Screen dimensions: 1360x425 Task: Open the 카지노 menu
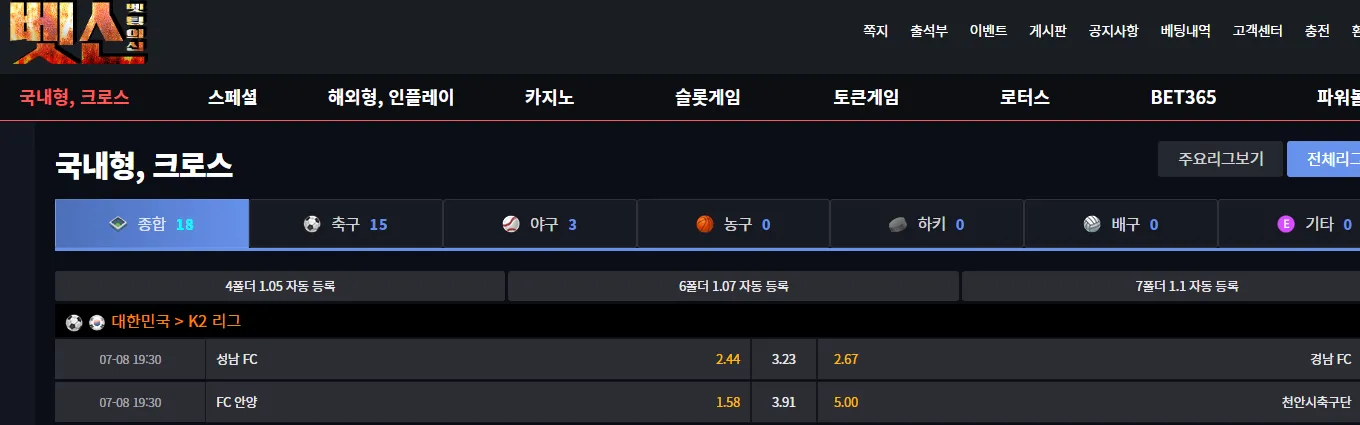(x=549, y=98)
